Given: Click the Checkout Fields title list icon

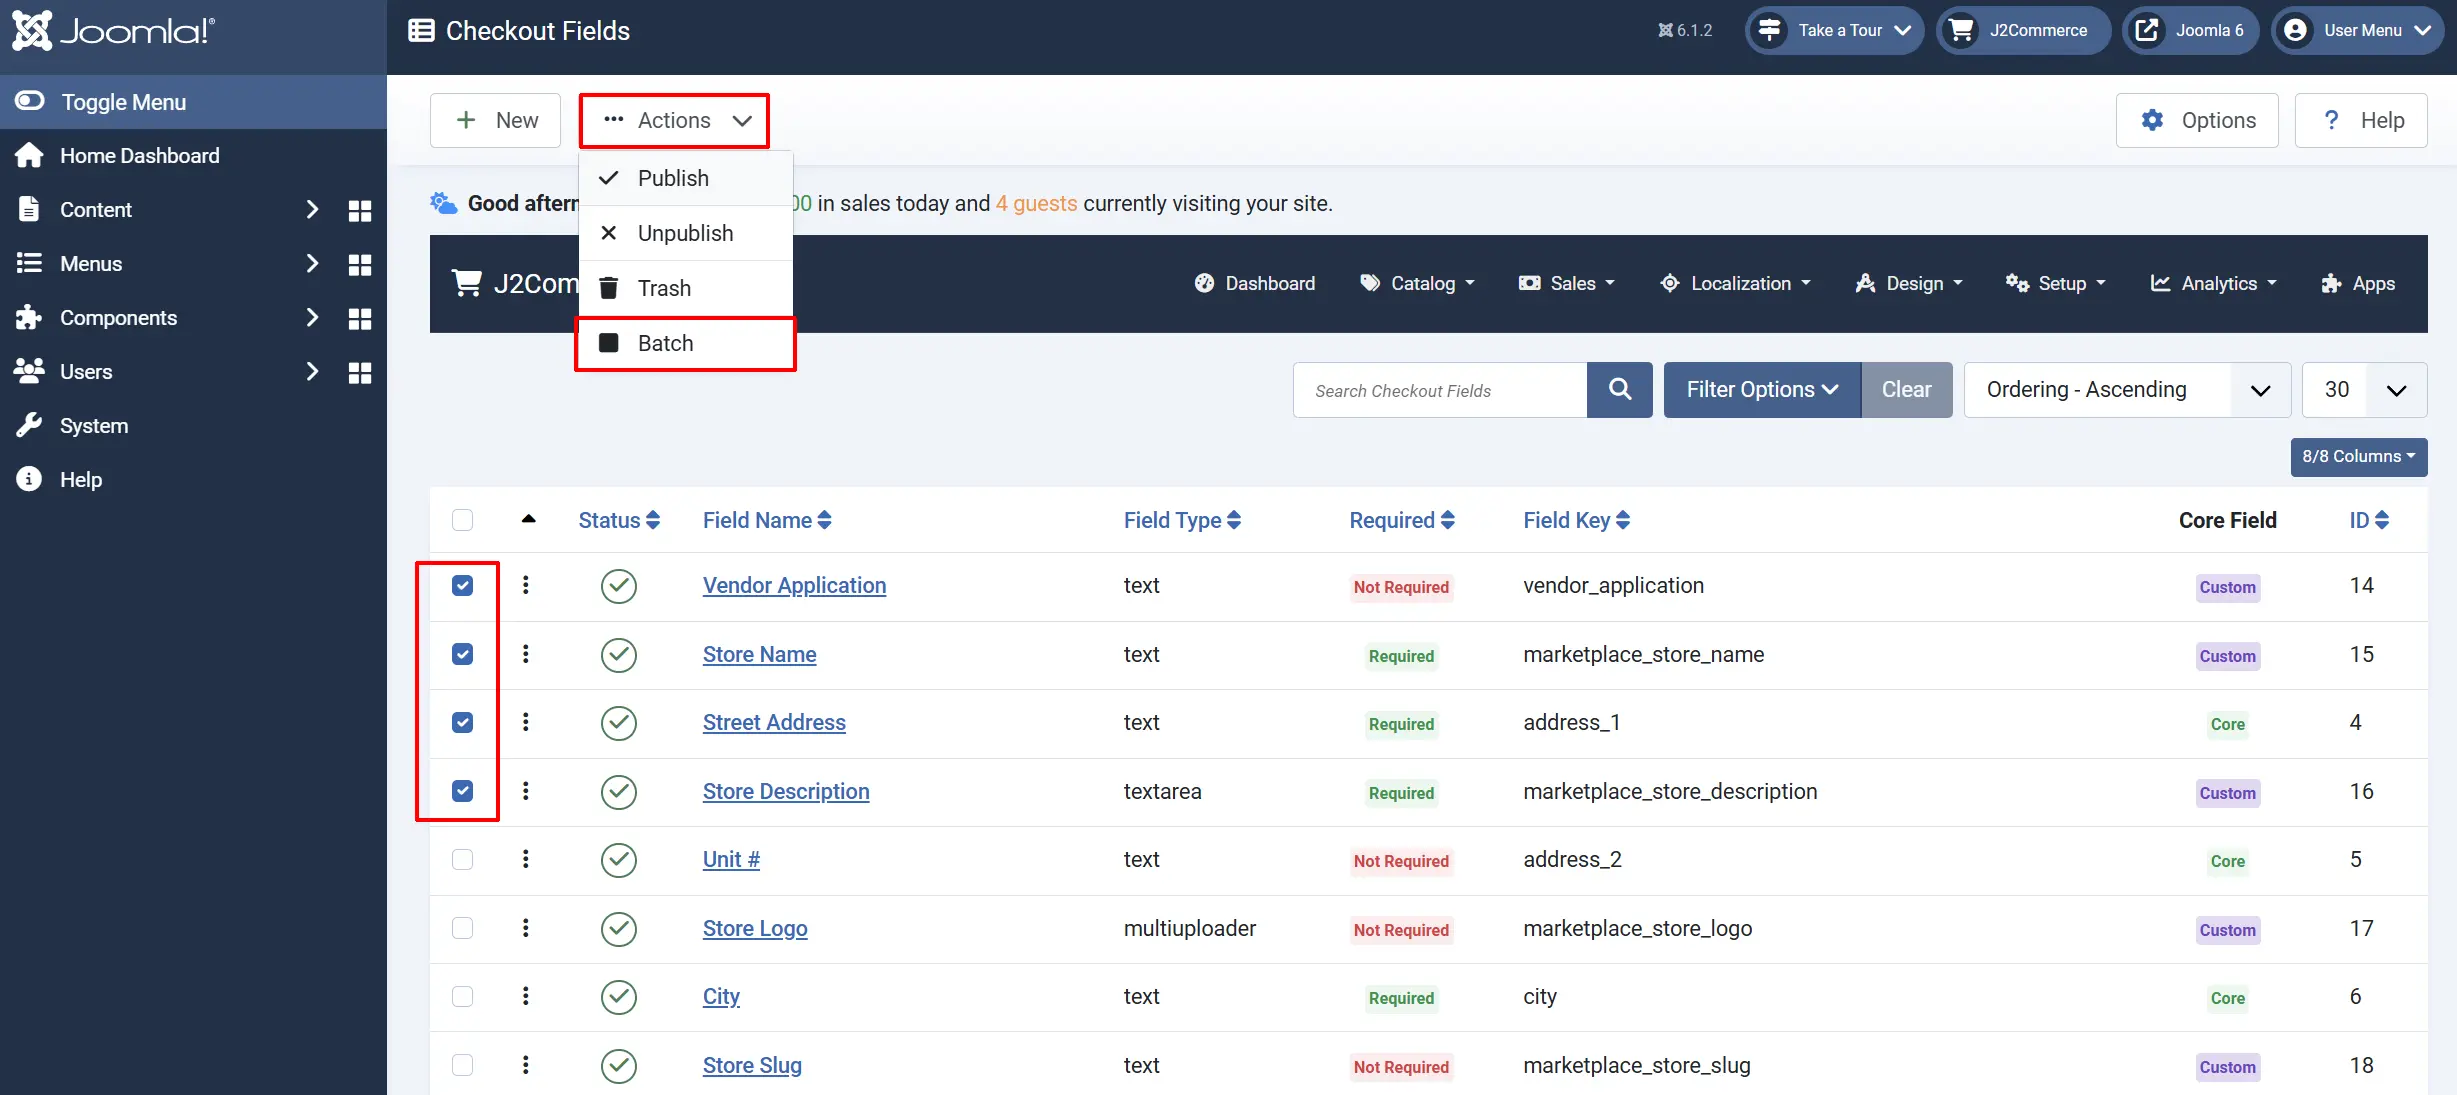Looking at the screenshot, I should (422, 31).
